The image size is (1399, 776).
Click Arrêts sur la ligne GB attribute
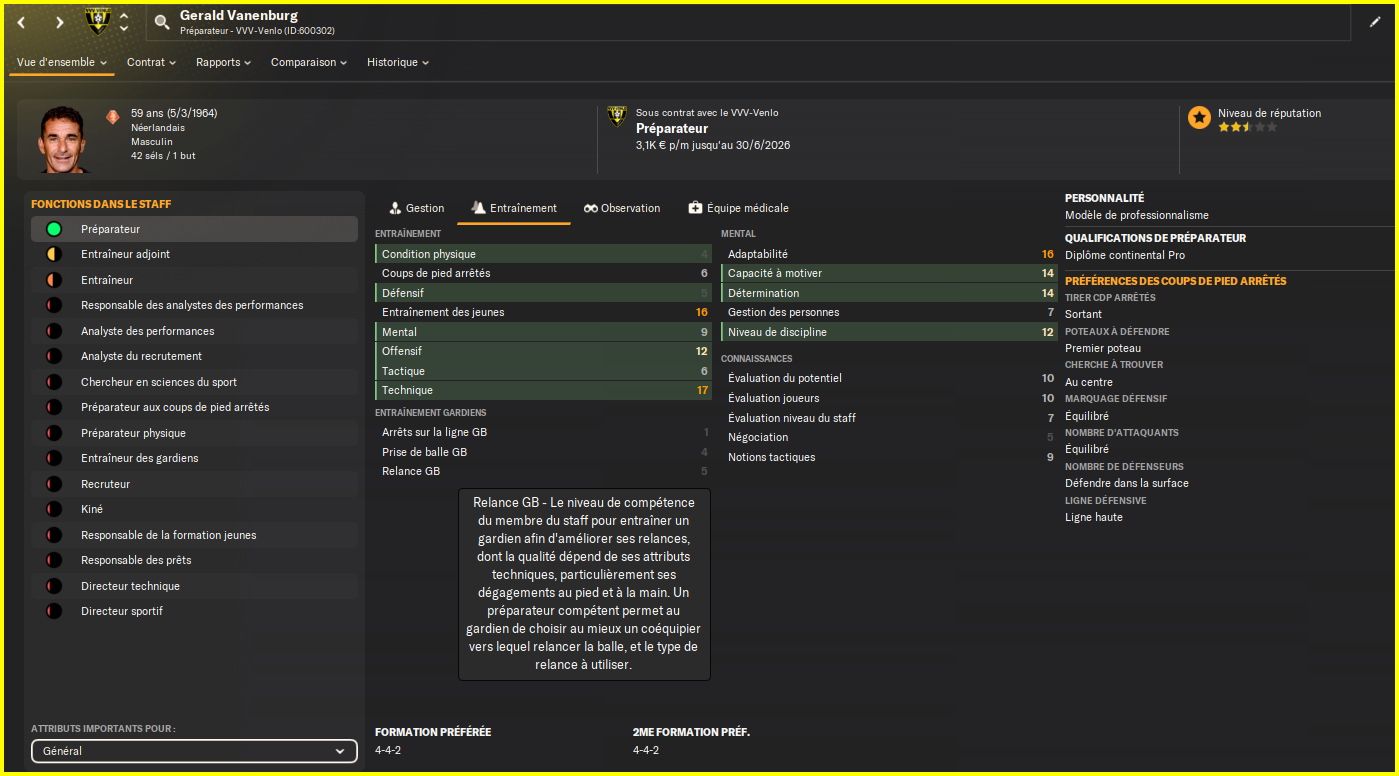(x=543, y=432)
